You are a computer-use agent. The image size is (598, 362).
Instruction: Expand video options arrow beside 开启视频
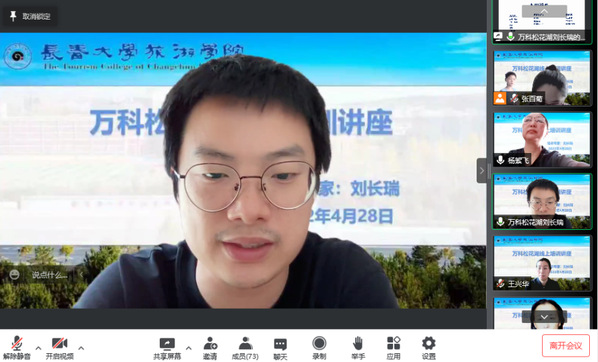[81, 348]
